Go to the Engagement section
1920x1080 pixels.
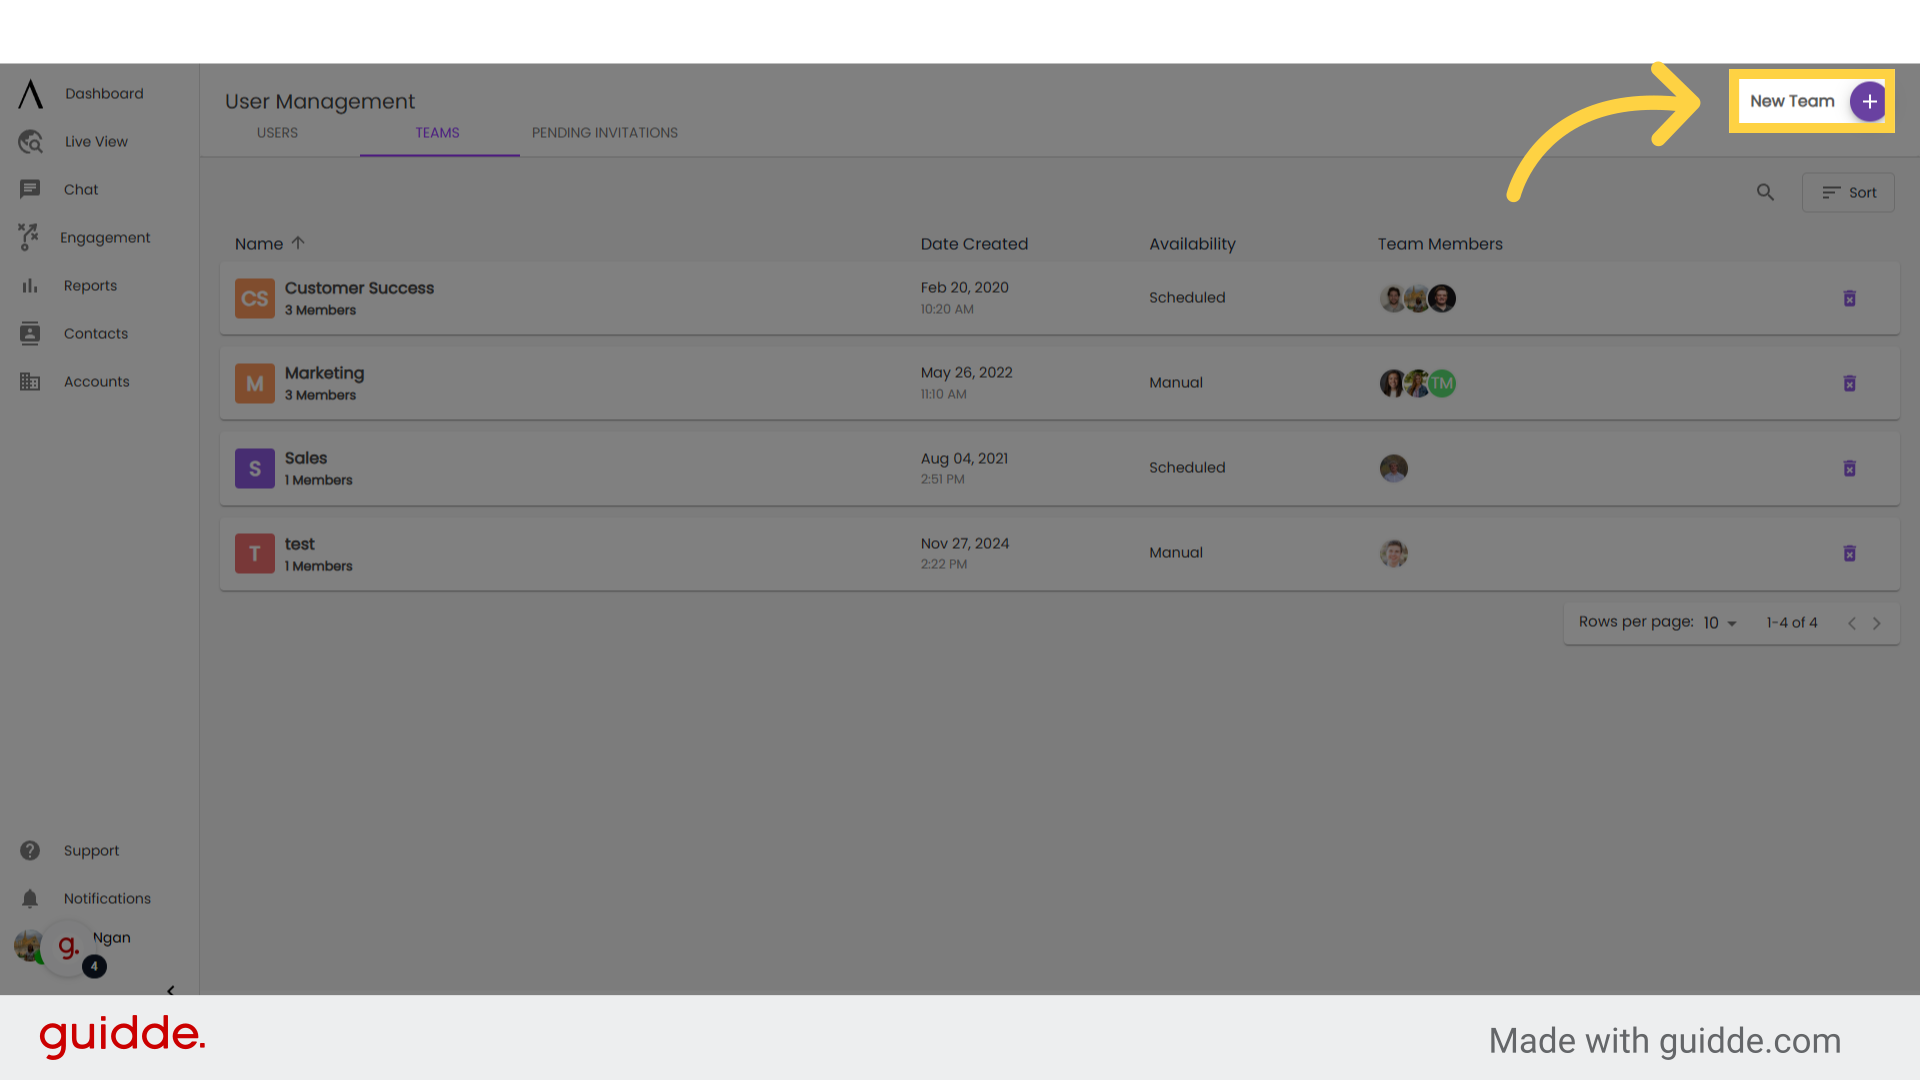[x=105, y=238]
